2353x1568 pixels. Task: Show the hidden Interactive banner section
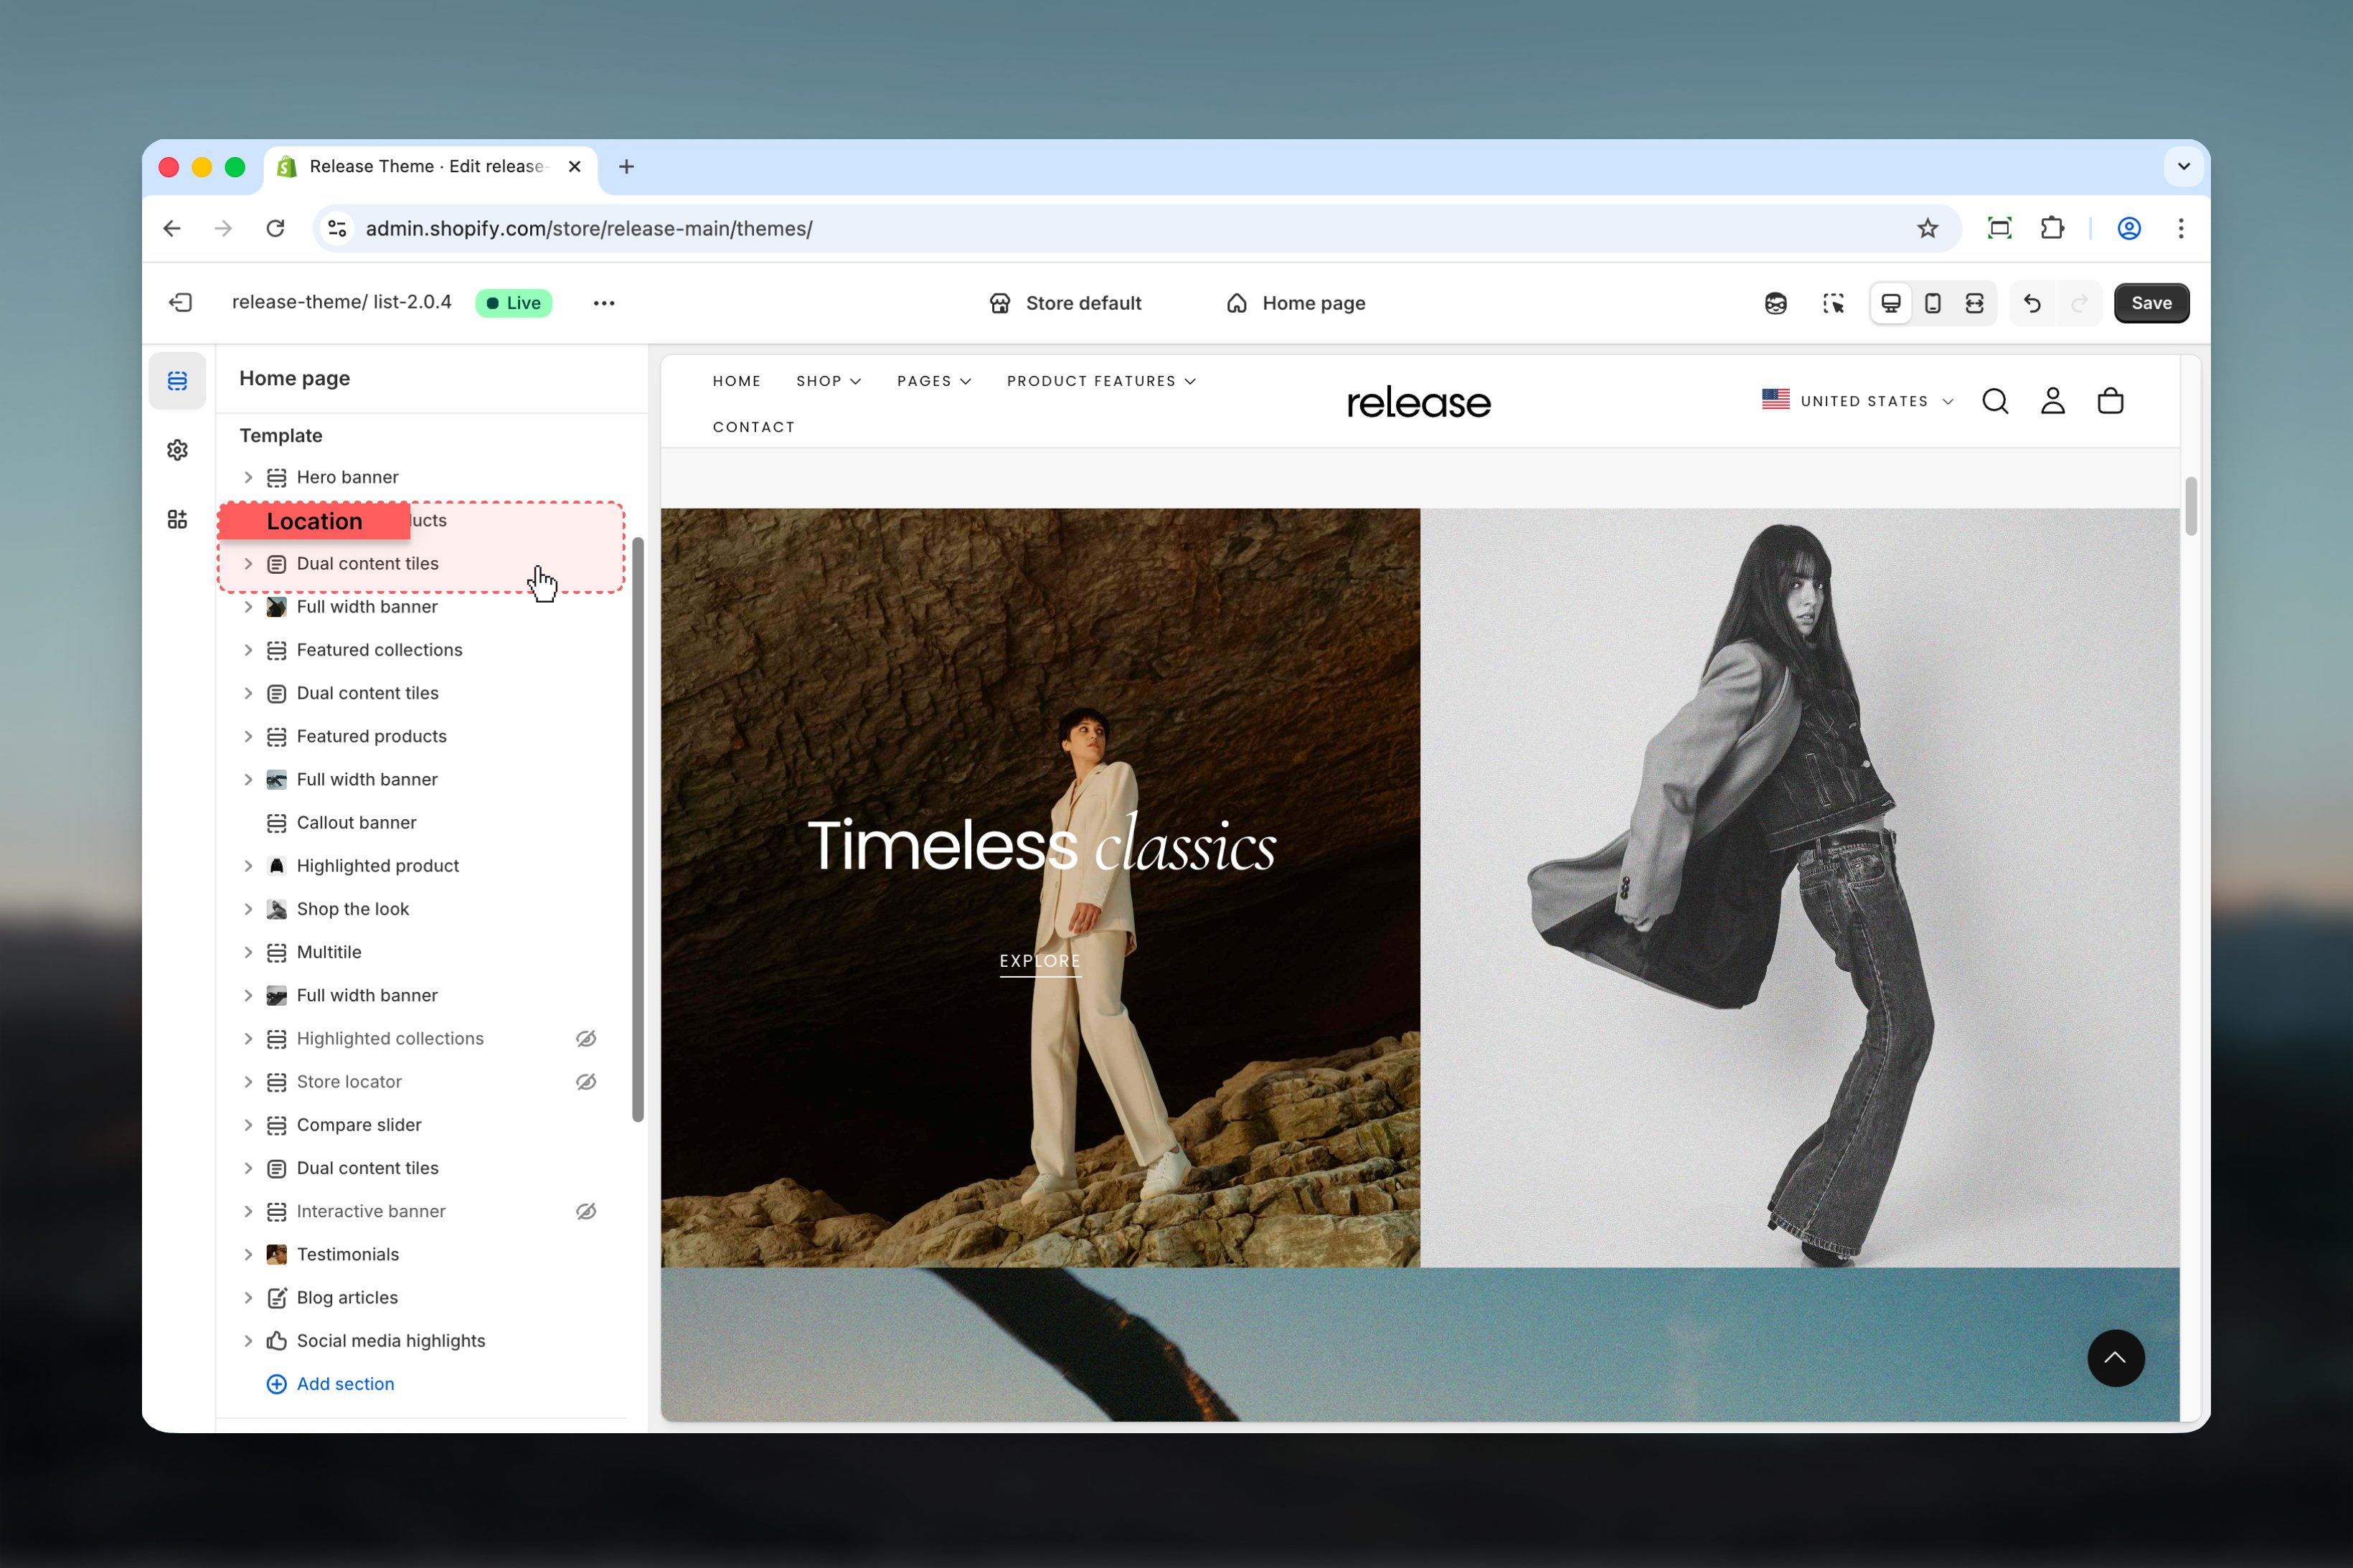tap(586, 1211)
